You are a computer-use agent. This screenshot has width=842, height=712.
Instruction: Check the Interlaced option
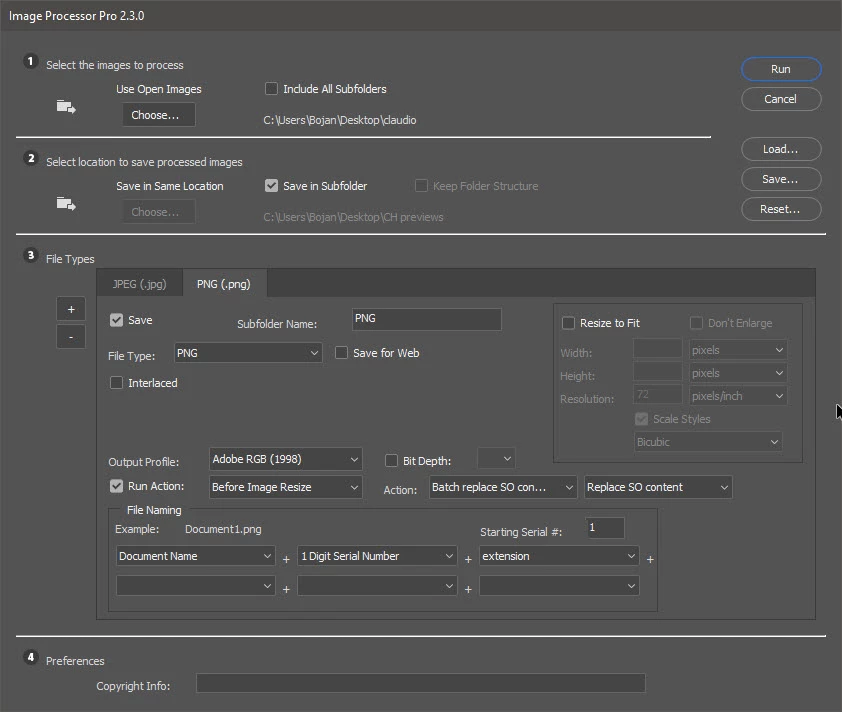[x=116, y=383]
